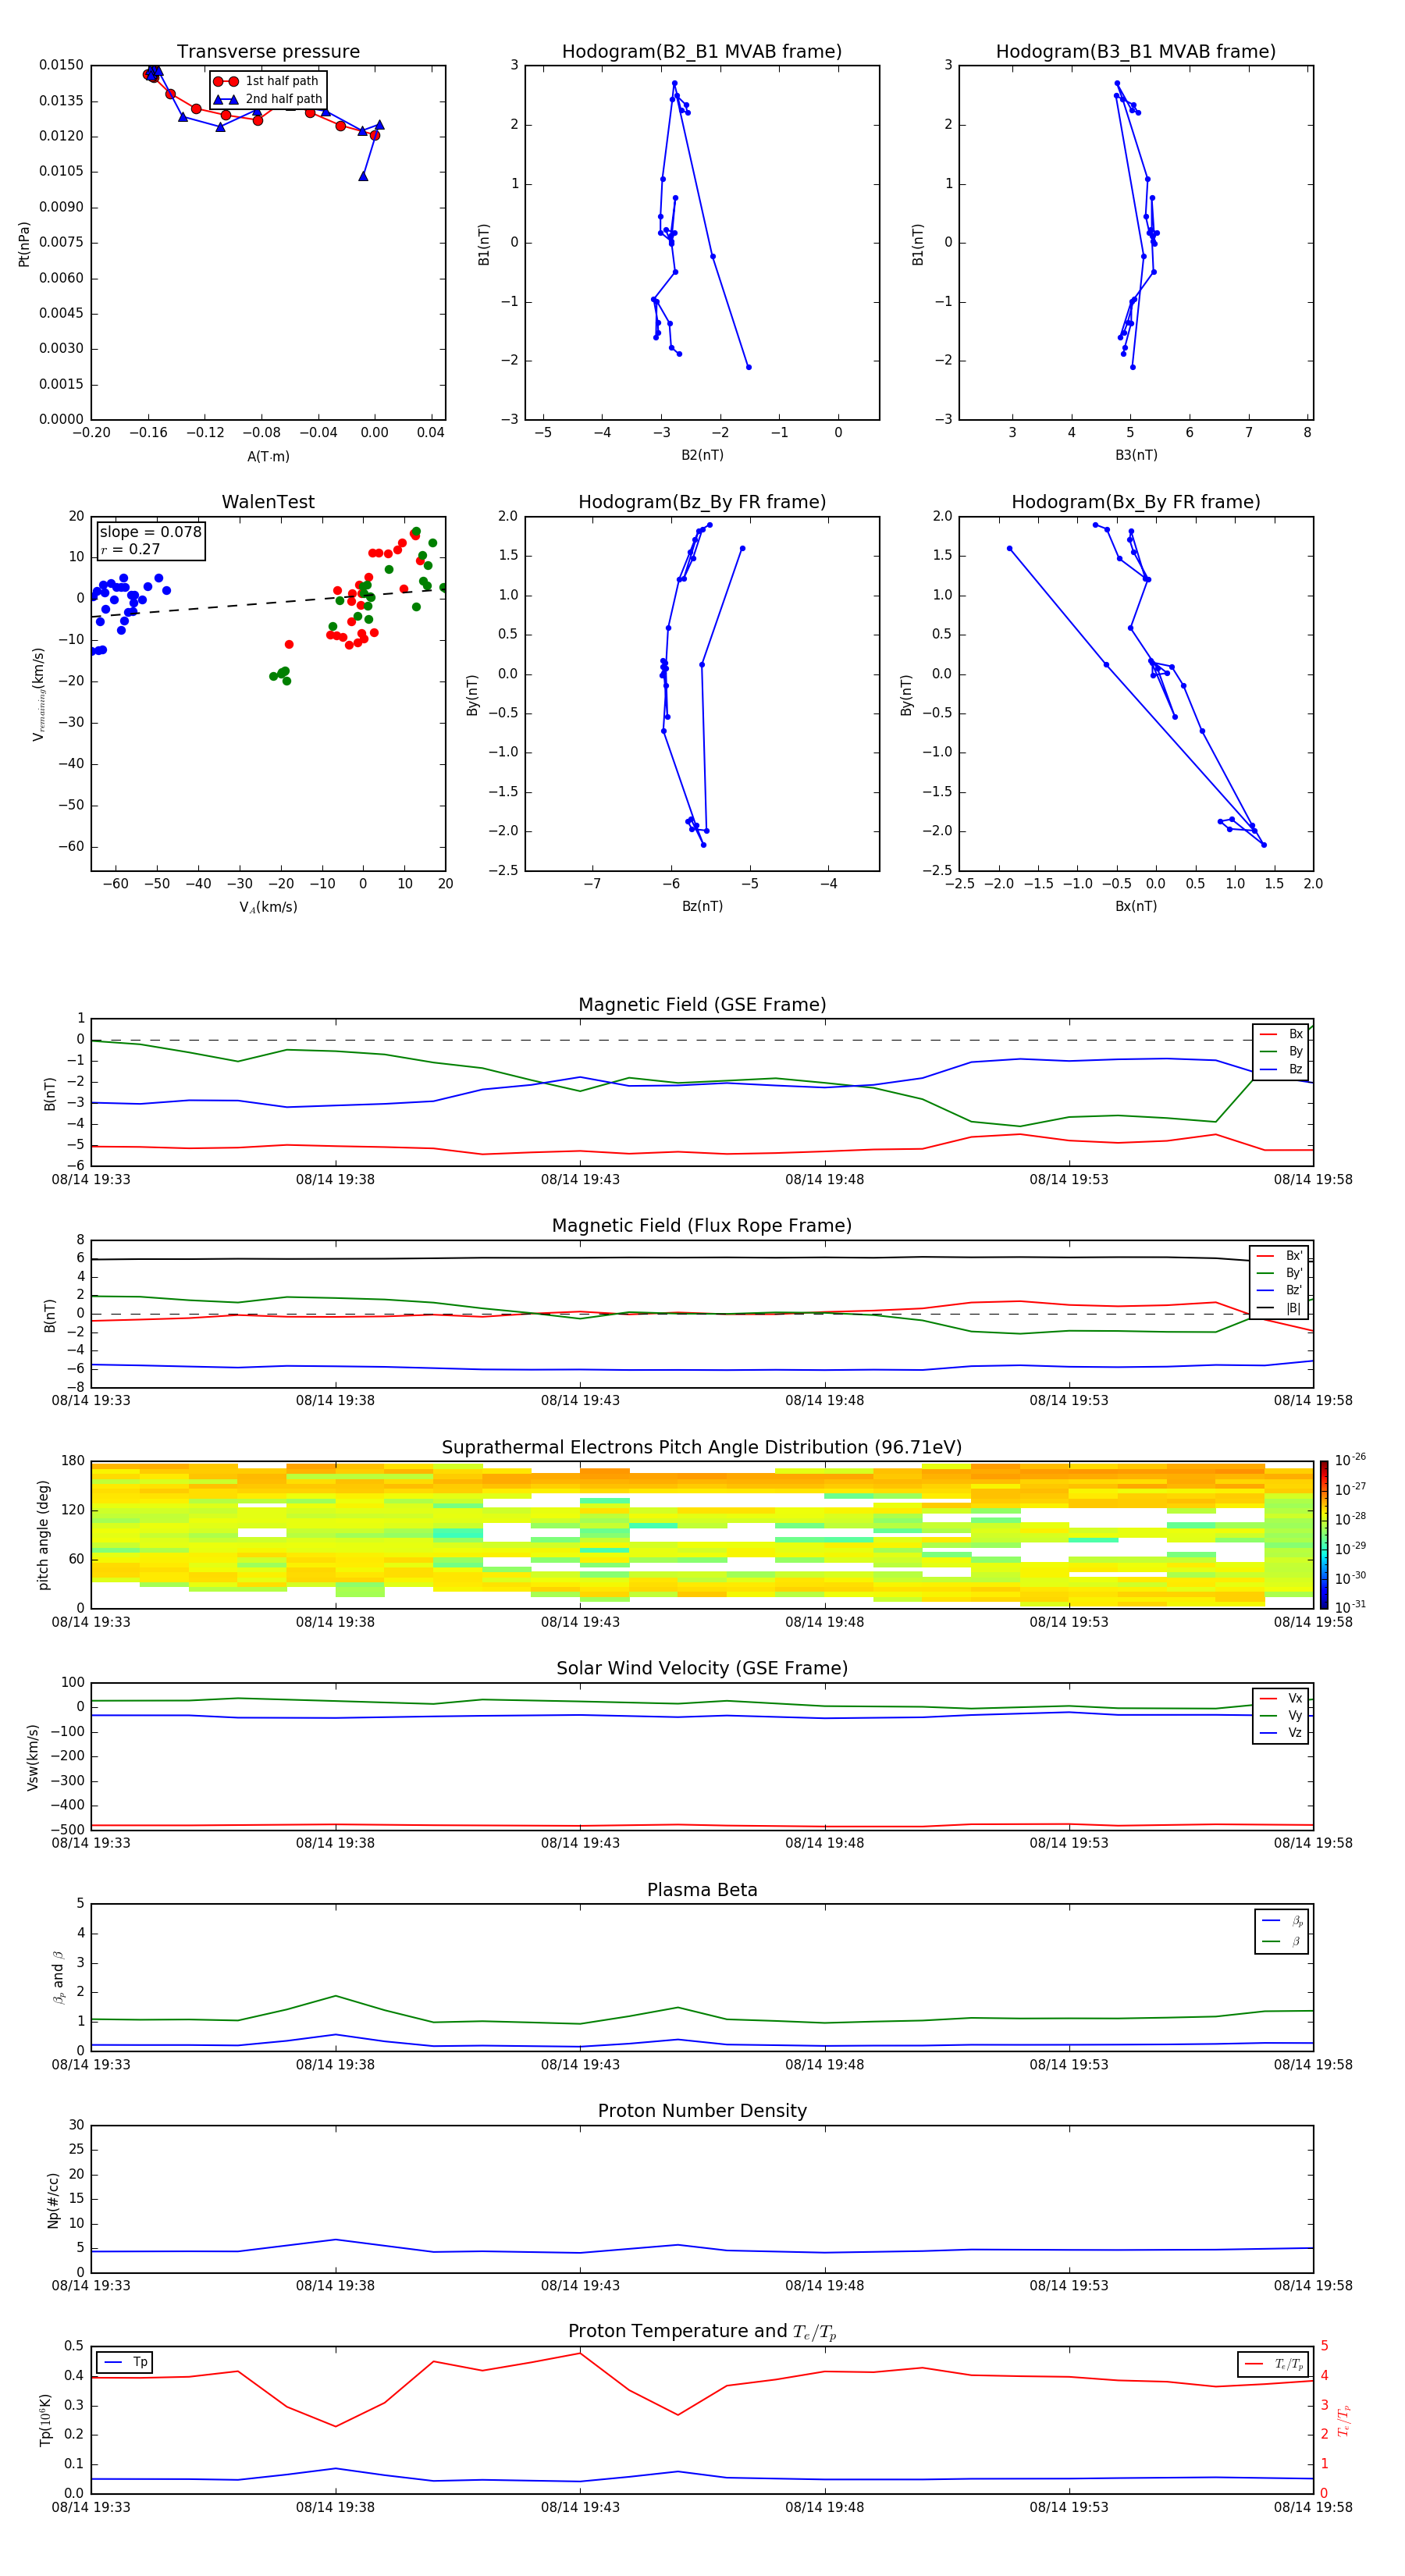Image resolution: width=1405 pixels, height=2576 pixels.
Task: Click the "pitch angle (deg)" axis label
Action: coord(43,1535)
